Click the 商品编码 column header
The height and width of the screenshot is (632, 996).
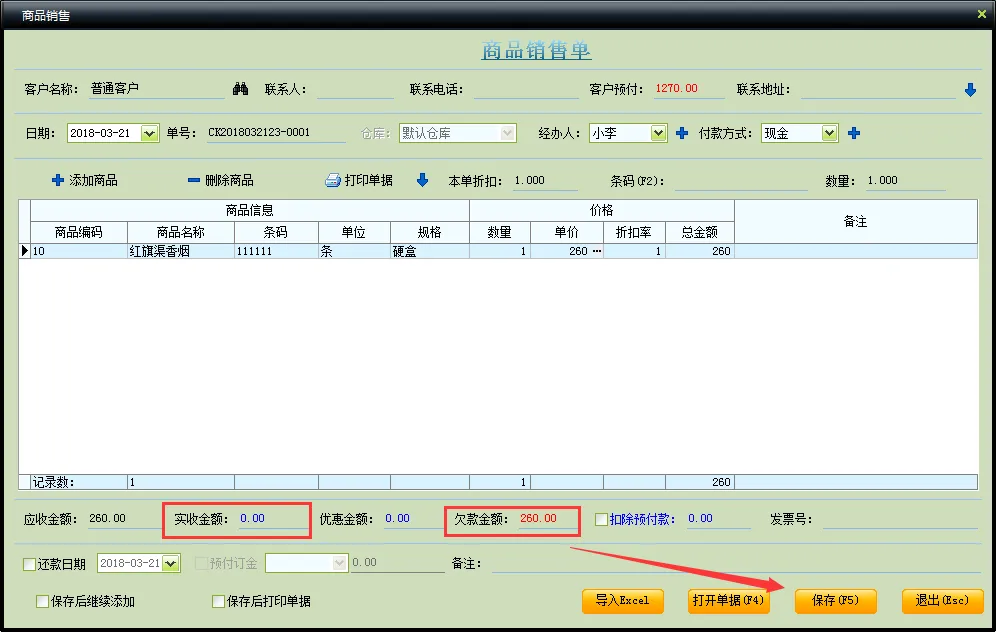[x=79, y=232]
